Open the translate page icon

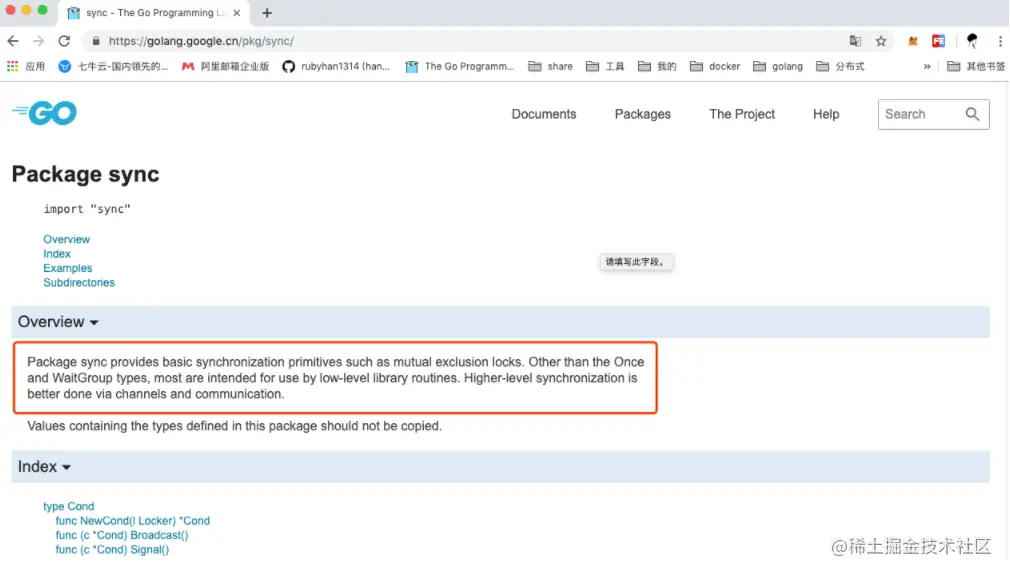point(855,41)
